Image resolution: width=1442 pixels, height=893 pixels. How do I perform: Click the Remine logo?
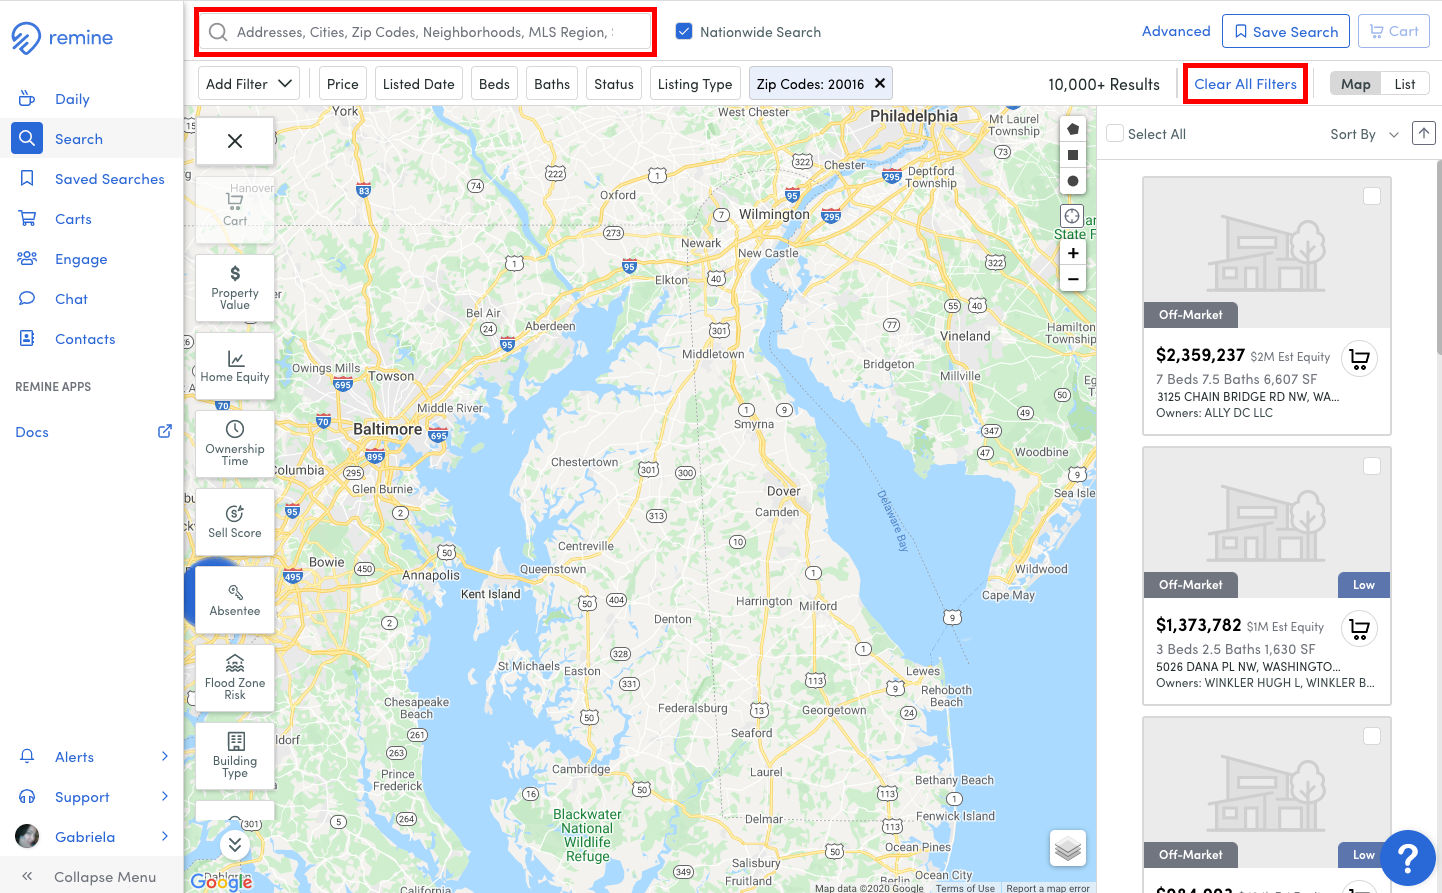point(62,38)
